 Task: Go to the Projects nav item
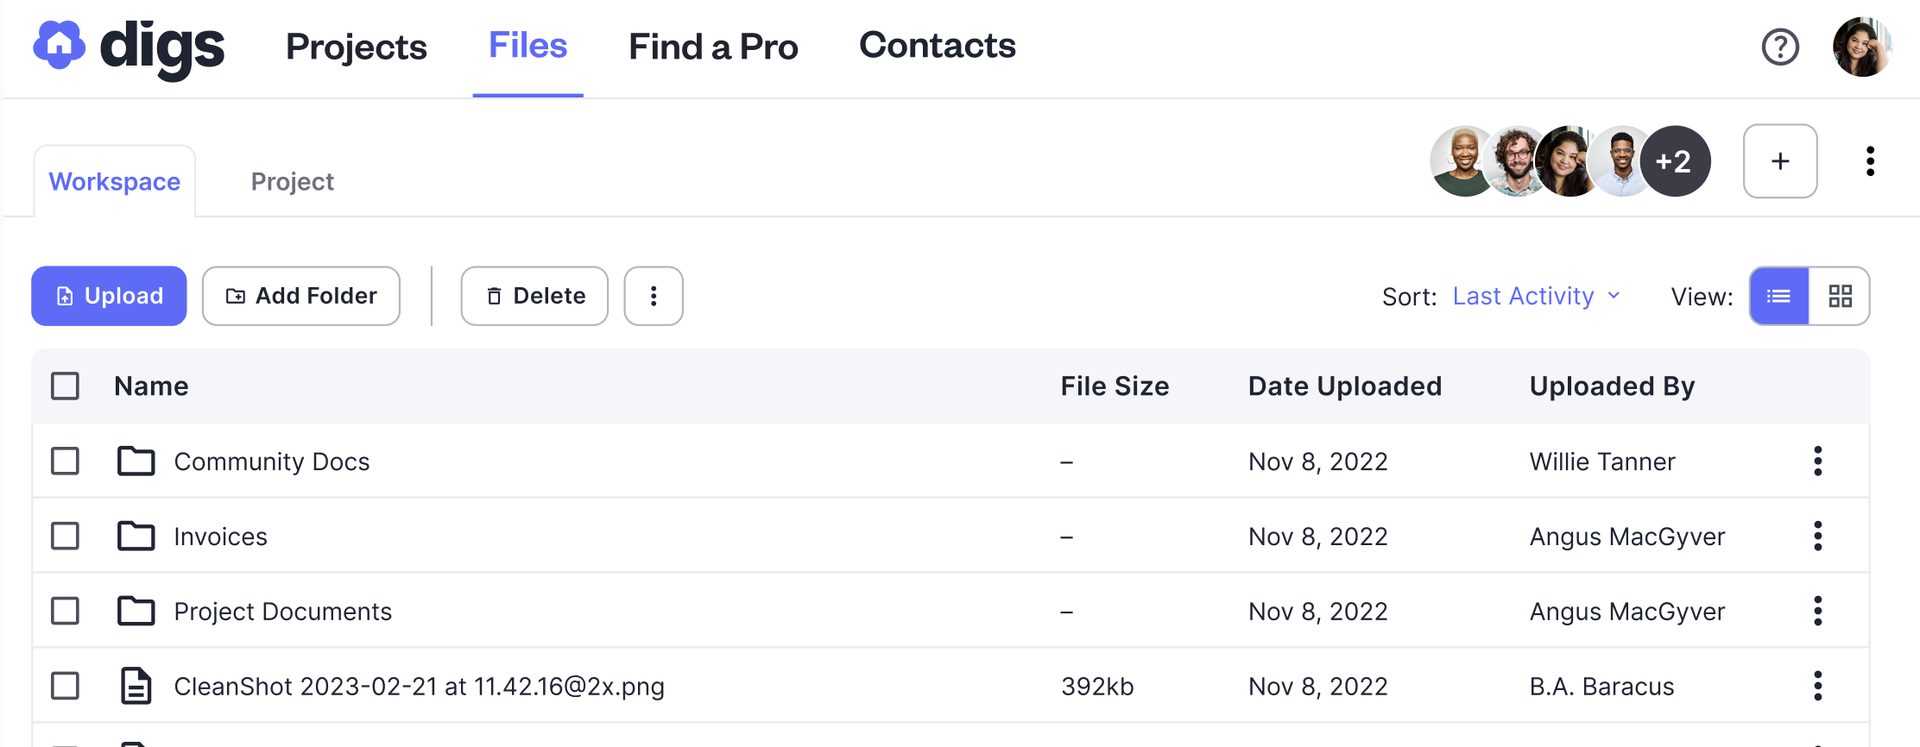(356, 47)
